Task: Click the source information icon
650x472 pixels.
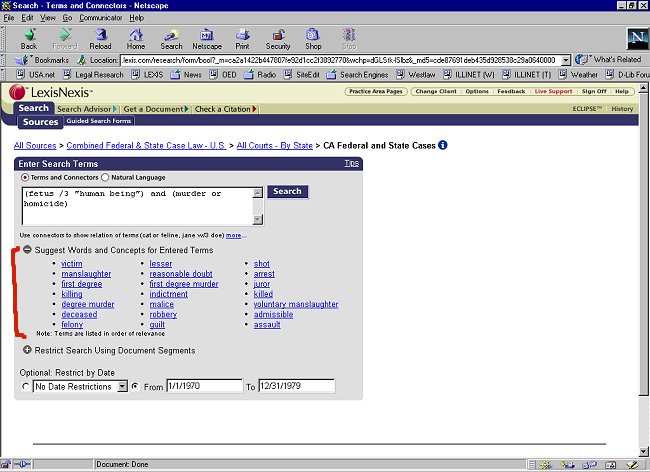Action: tap(443, 145)
